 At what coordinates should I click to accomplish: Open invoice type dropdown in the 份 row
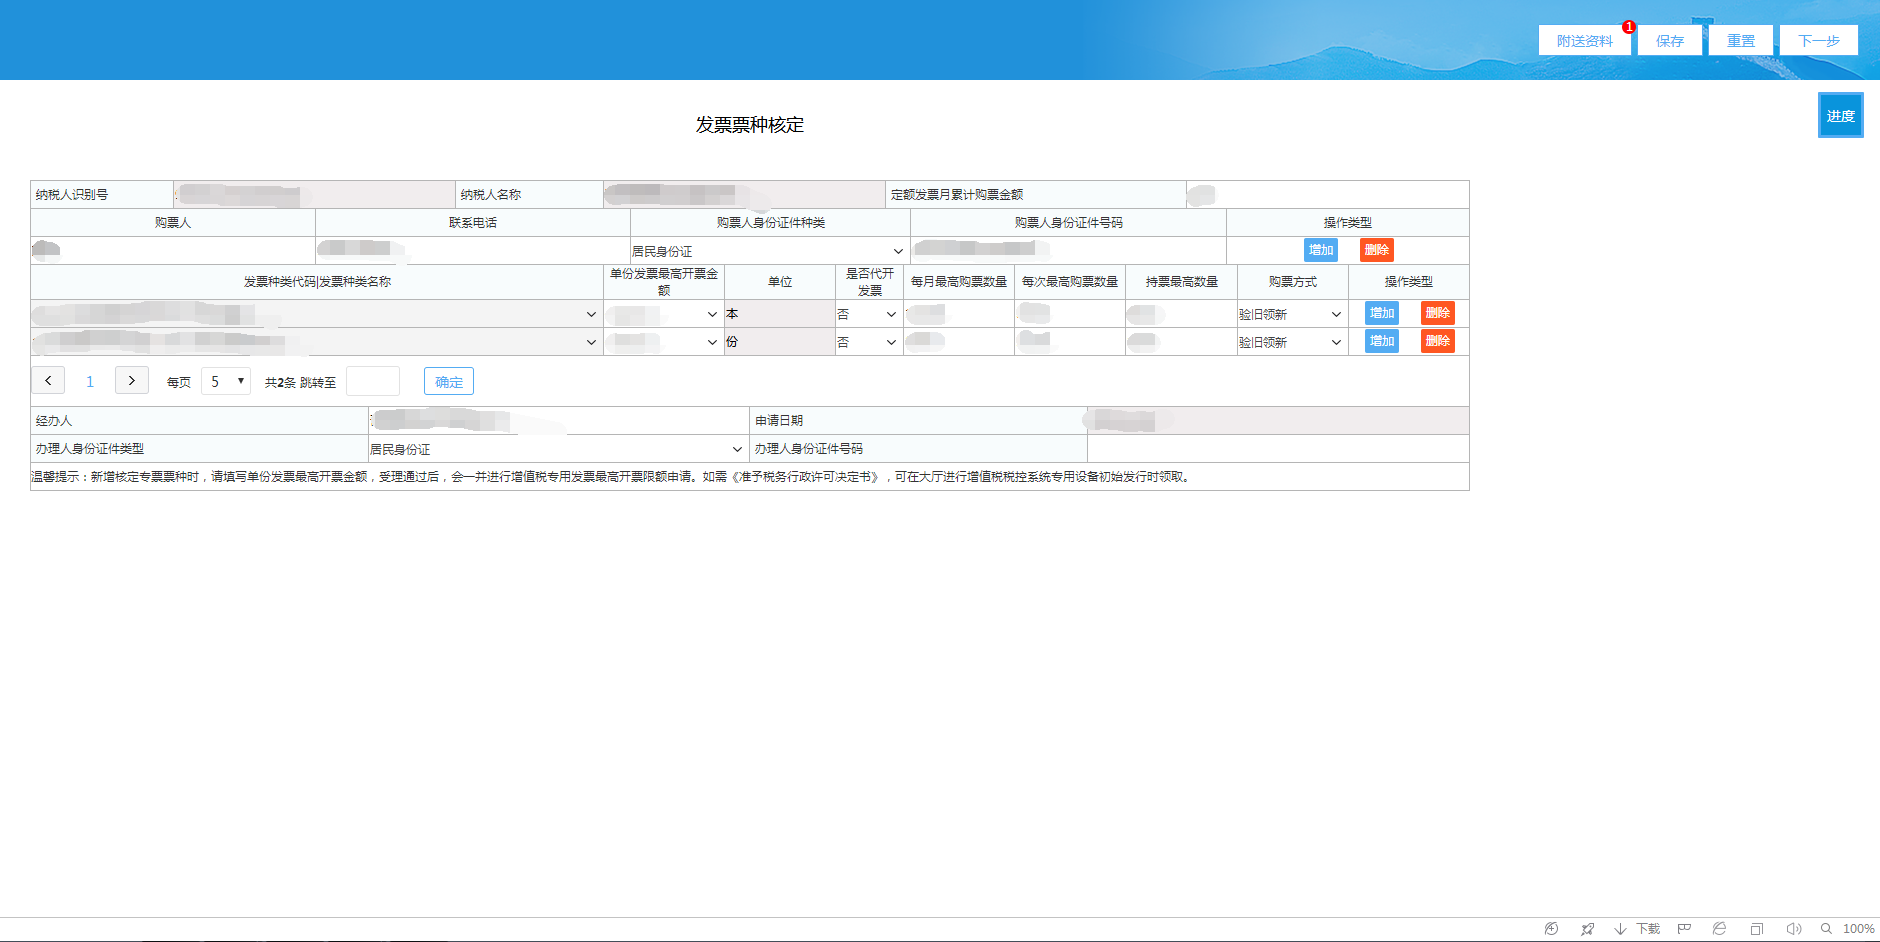point(316,342)
